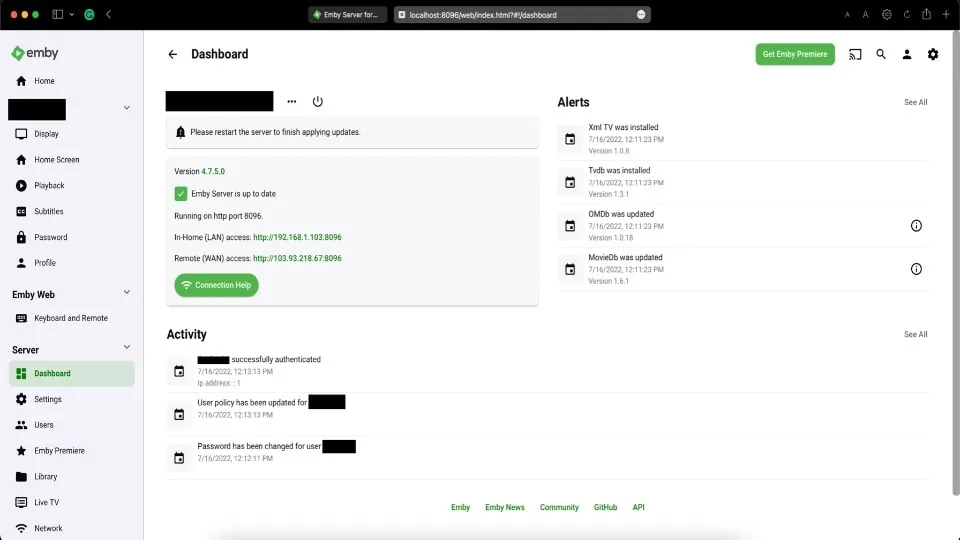Toggle Emby Server is up to date checkbox
960x540 pixels.
[181, 193]
